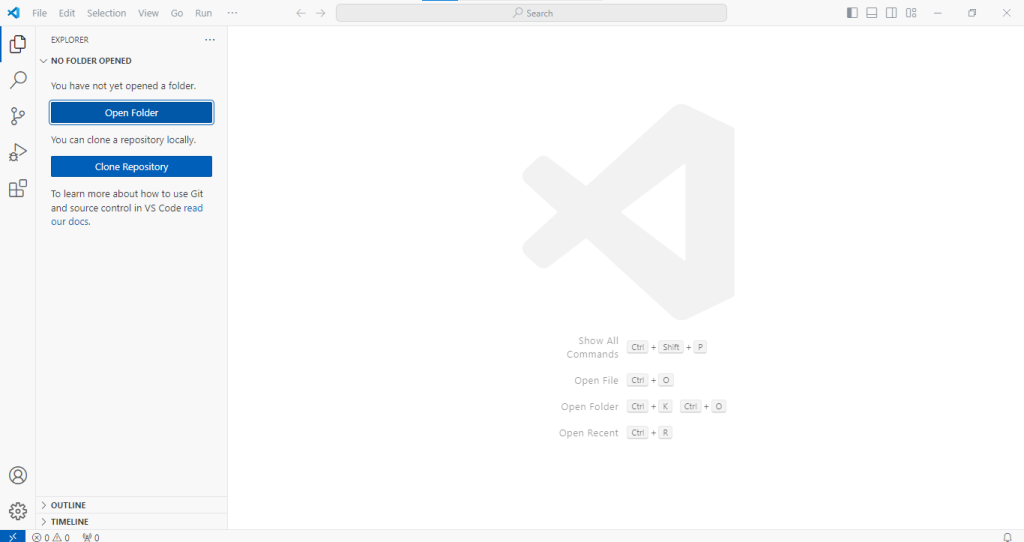Viewport: 1024px width, 542px height.
Task: Expand the Outline section
Action: [x=68, y=505]
